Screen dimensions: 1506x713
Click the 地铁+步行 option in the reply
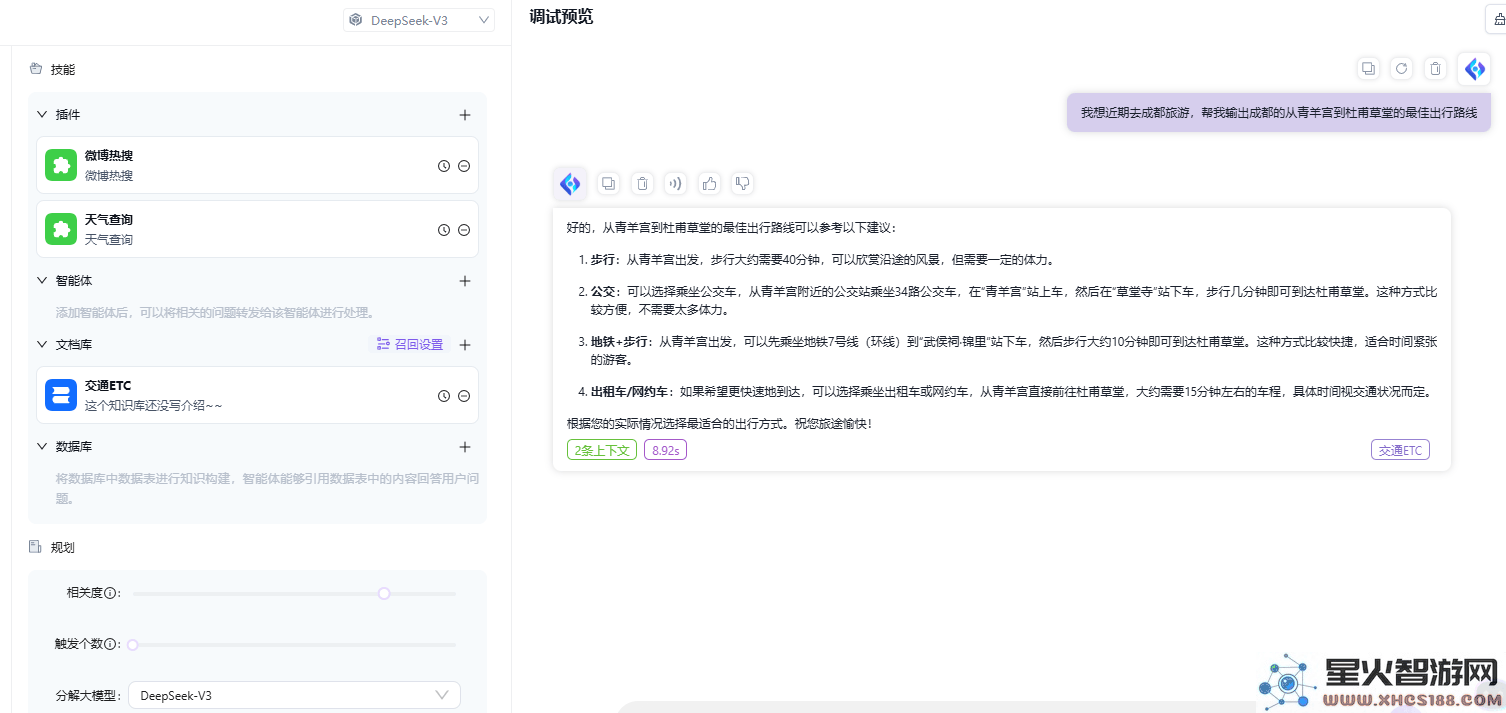(x=620, y=342)
